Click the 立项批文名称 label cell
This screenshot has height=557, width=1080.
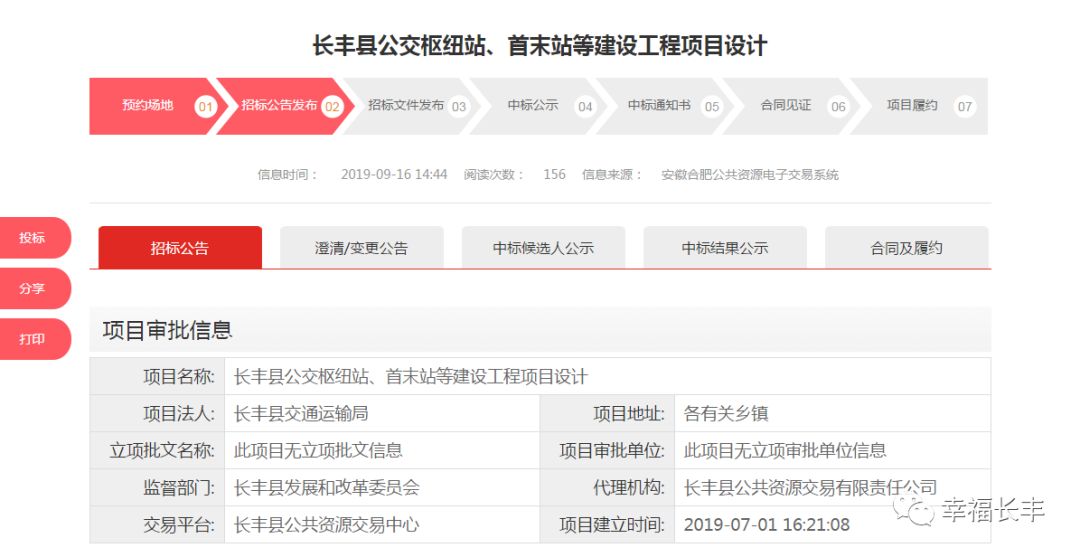(x=157, y=451)
